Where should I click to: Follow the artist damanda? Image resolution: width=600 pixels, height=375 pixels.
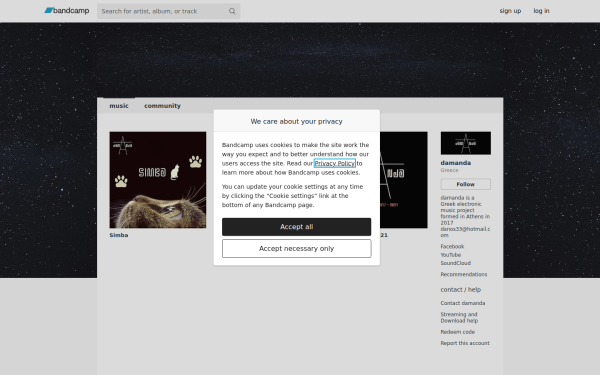coord(466,184)
